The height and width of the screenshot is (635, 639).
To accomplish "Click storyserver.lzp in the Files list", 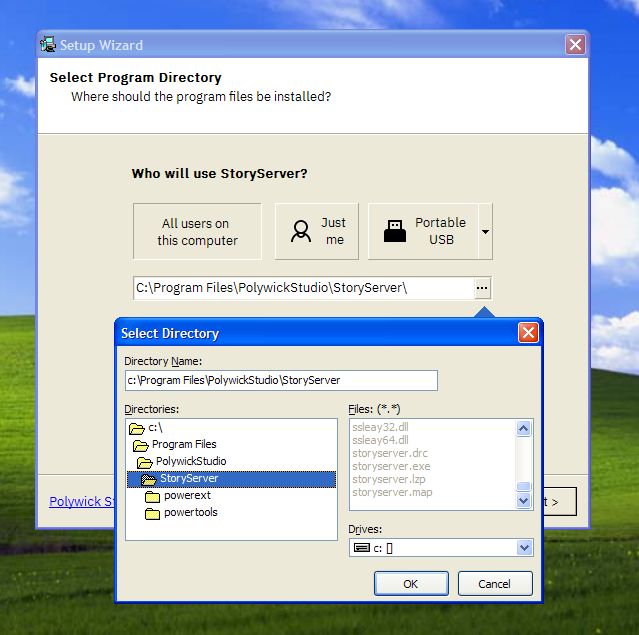I will tap(389, 479).
